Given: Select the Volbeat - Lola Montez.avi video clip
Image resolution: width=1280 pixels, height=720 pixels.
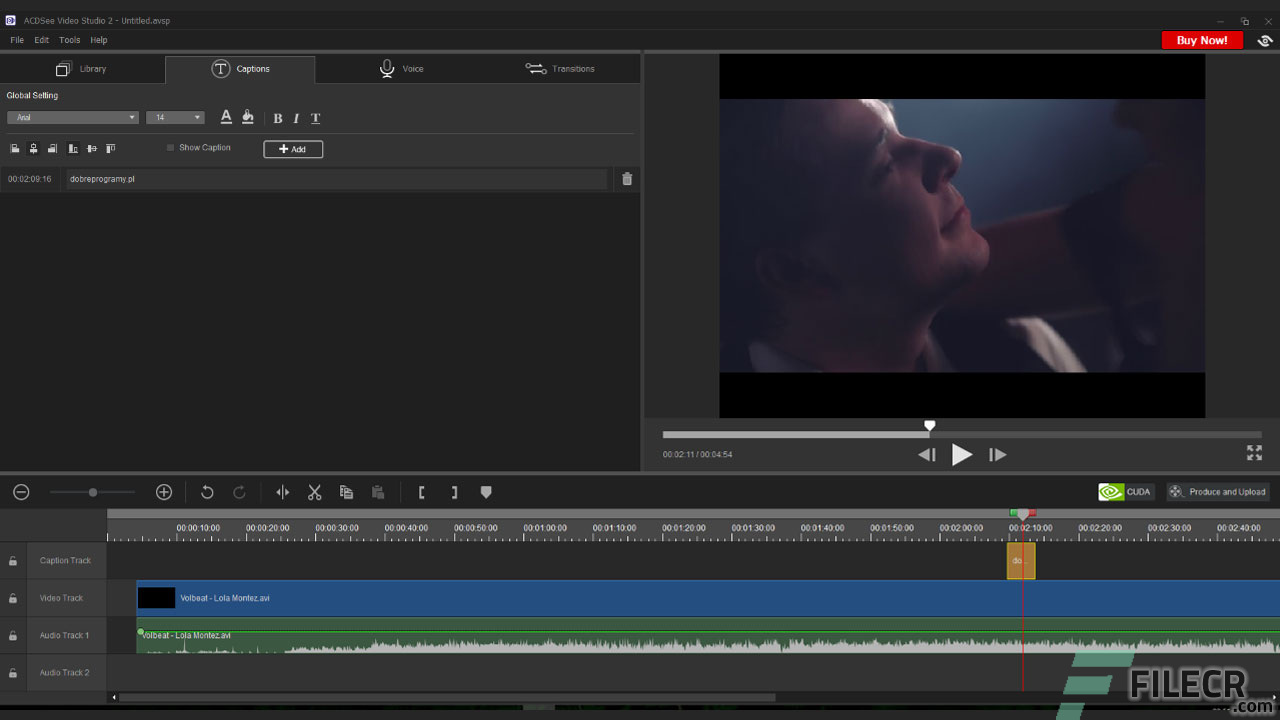Looking at the screenshot, I should 708,598.
